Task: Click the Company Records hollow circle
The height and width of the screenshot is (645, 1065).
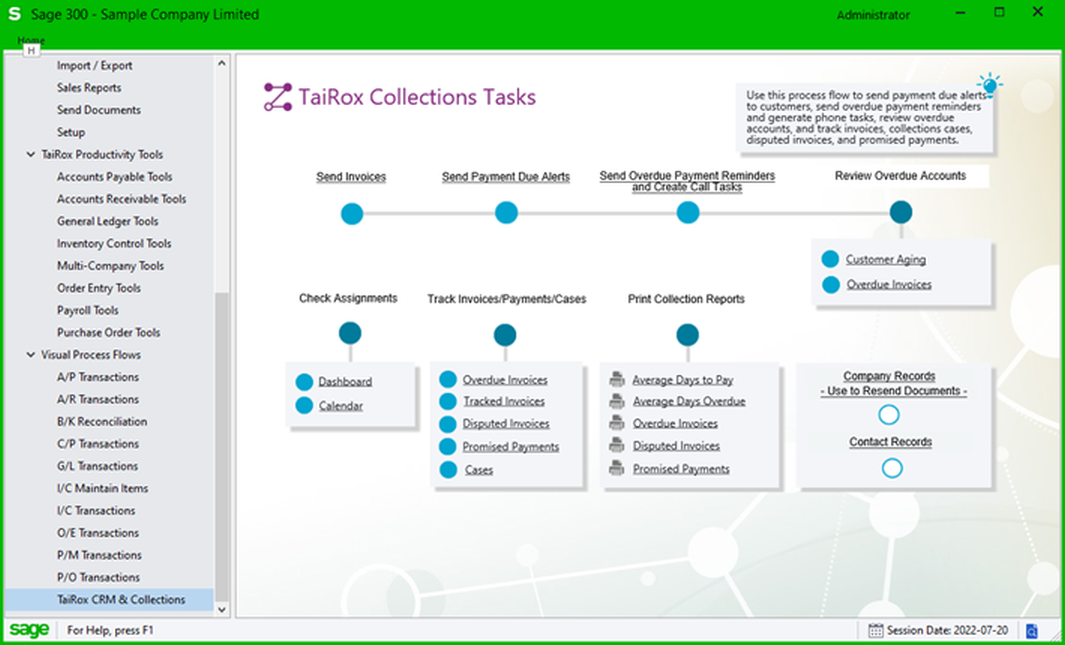Action: coord(888,415)
